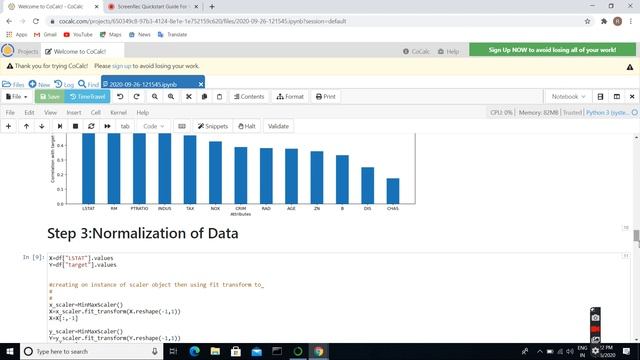Open the notebook Help menu
640x360 pixels.
click(x=142, y=112)
